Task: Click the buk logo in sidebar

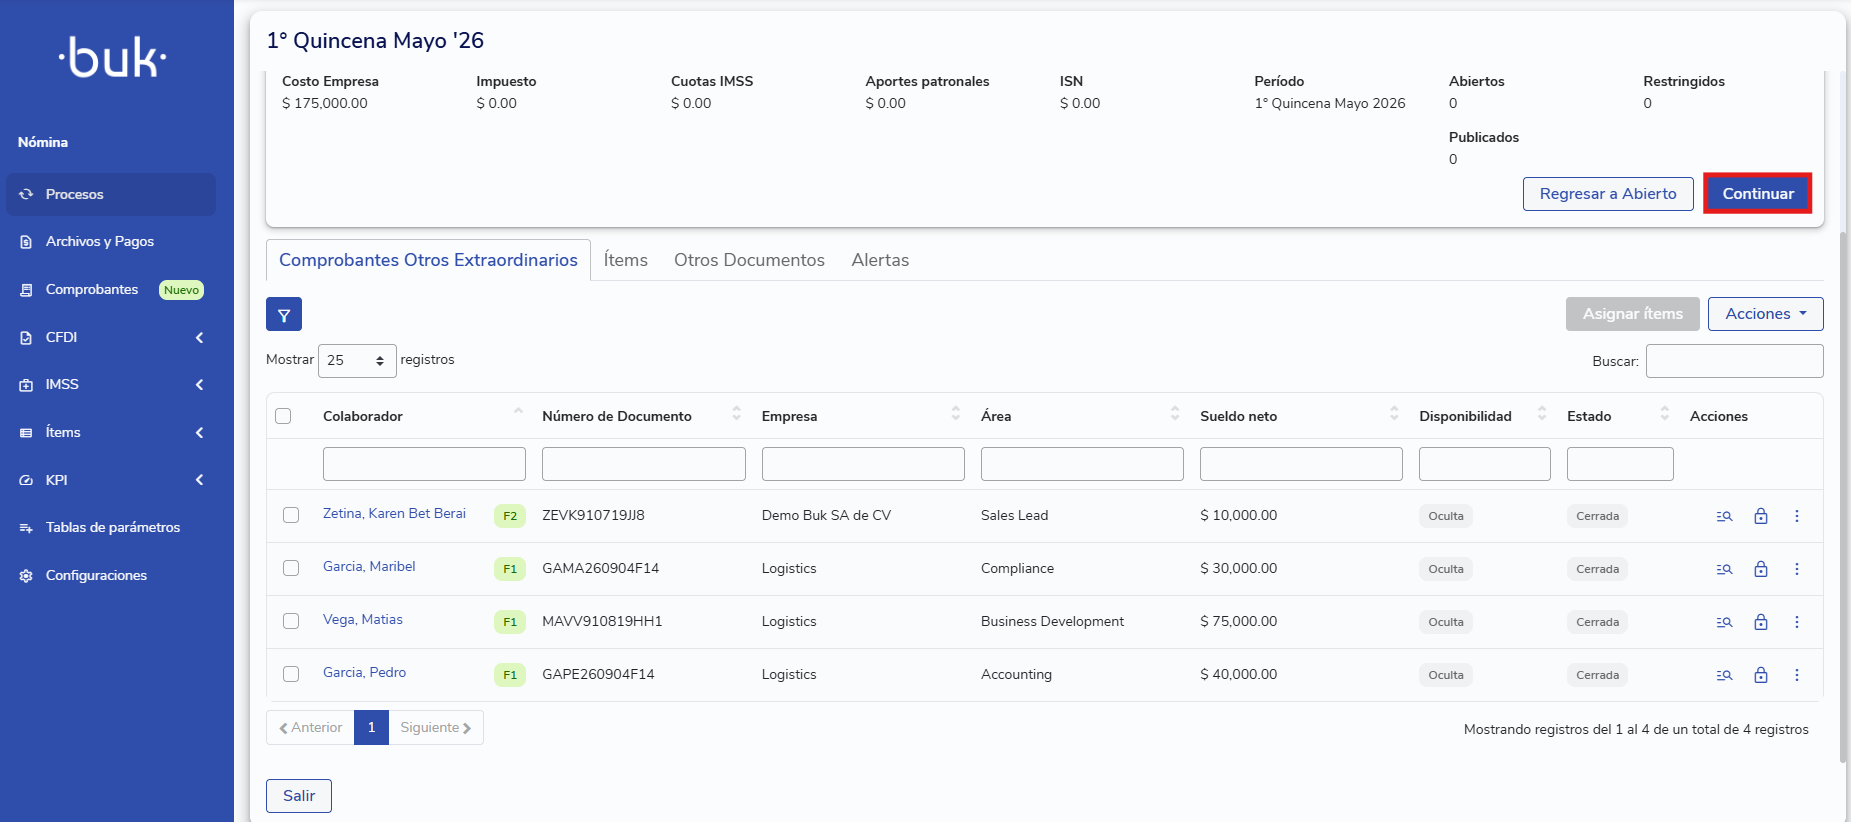Action: pyautogui.click(x=113, y=58)
